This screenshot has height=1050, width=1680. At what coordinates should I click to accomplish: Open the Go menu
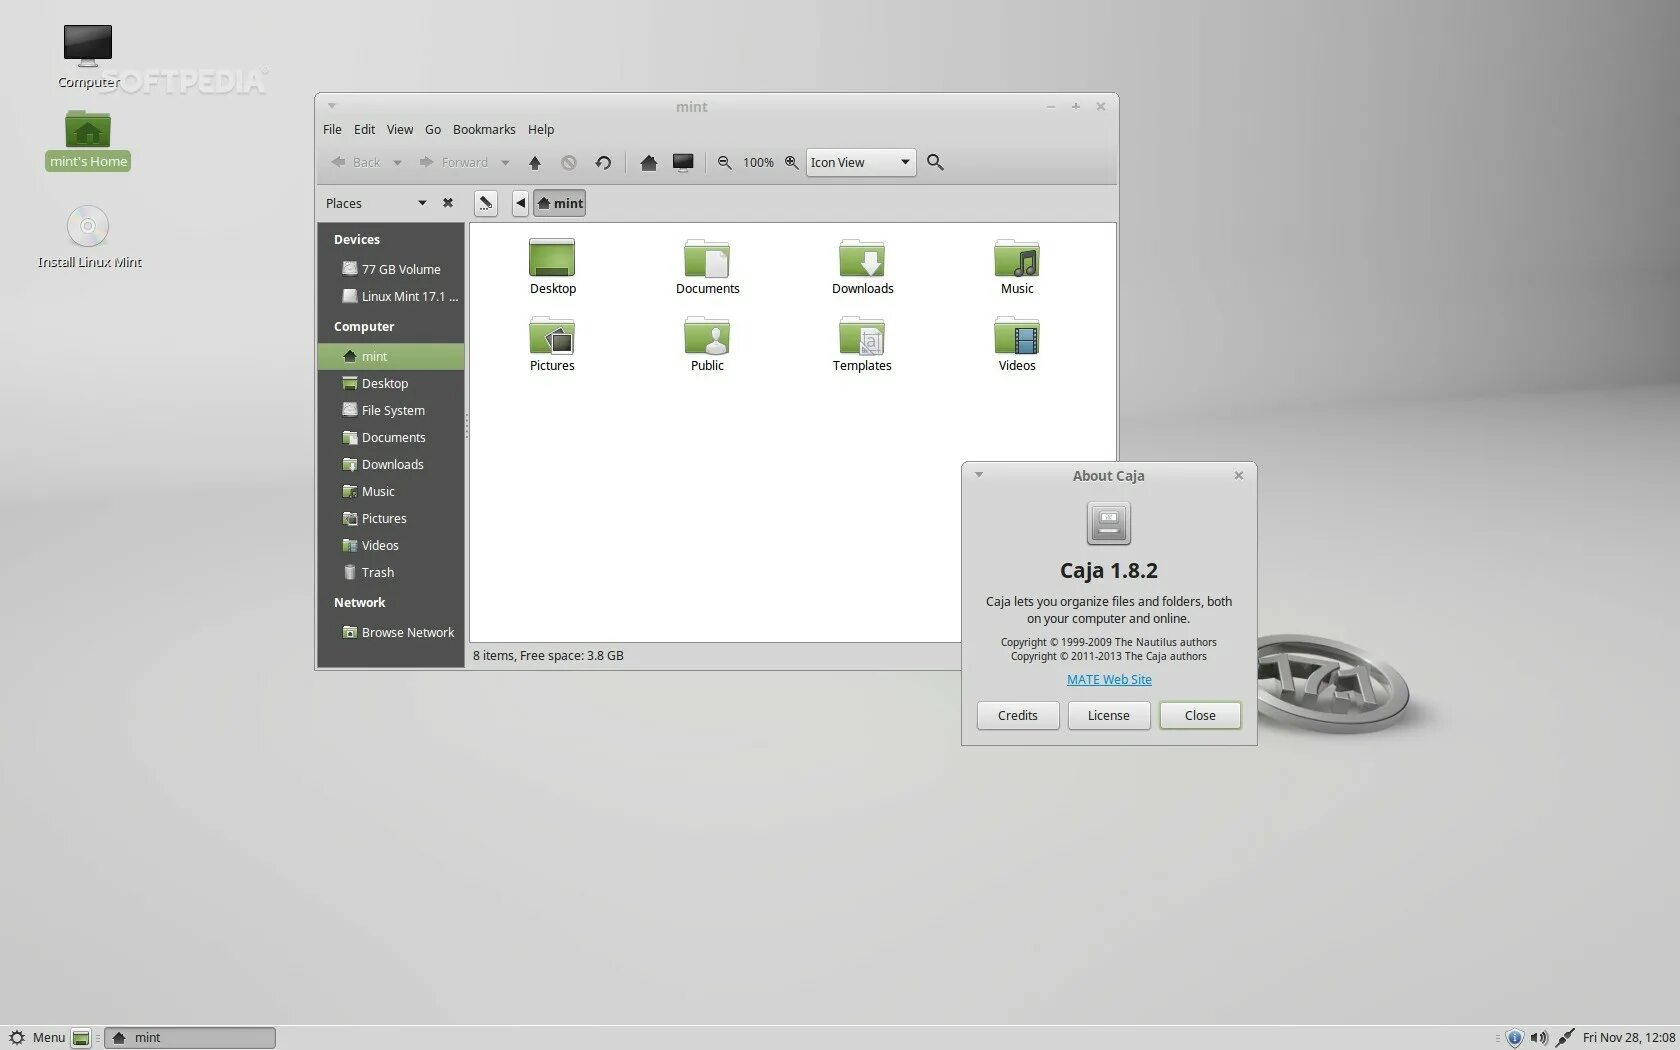[x=433, y=129]
